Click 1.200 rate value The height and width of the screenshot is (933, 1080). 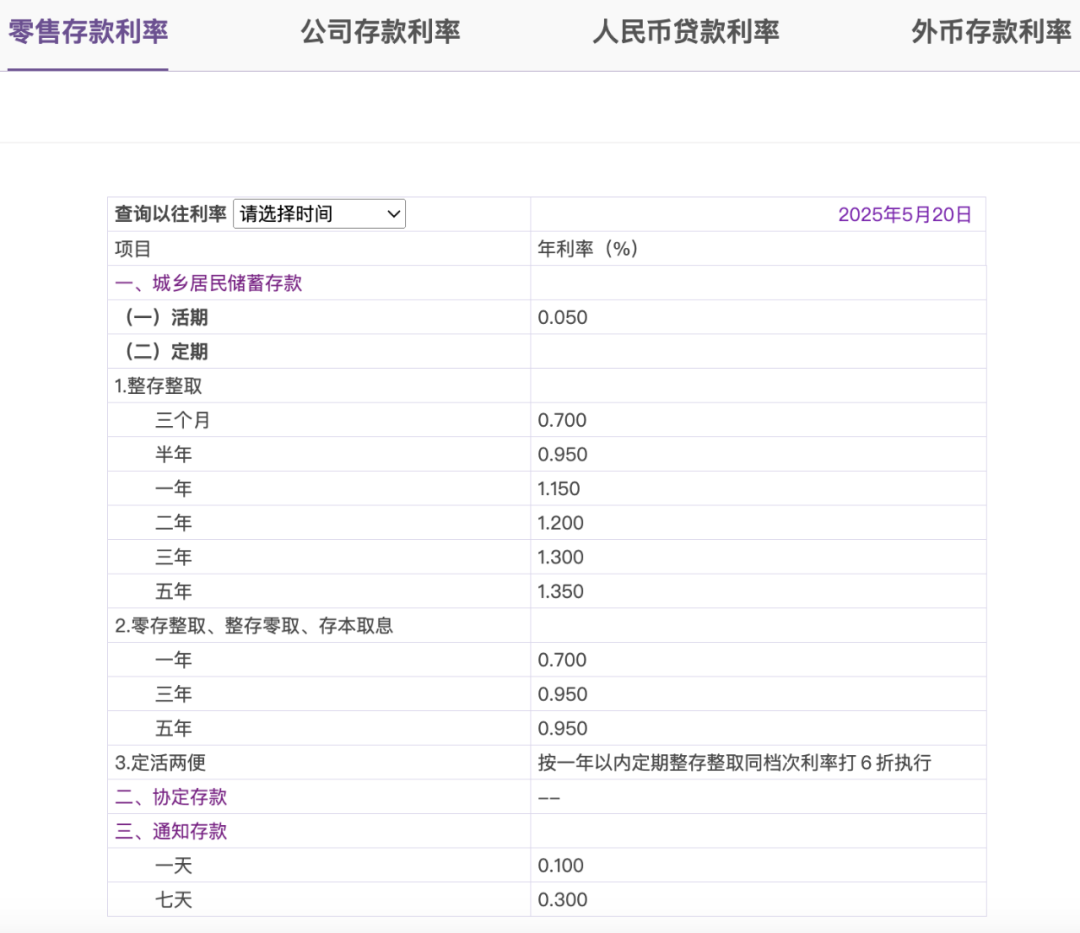560,523
